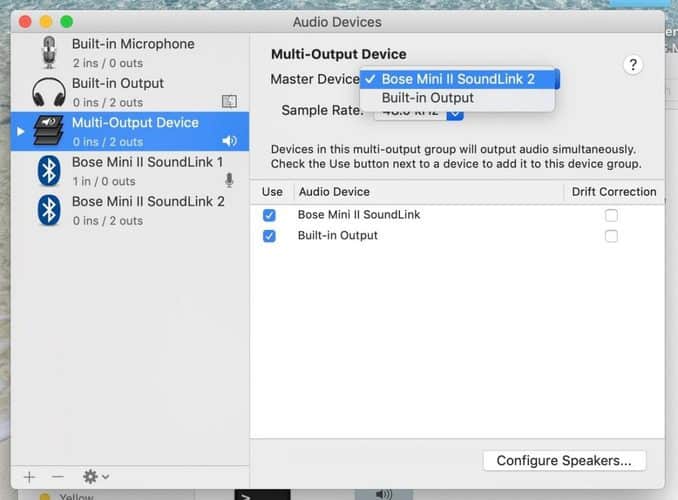Click the speaker icon on Multi-Output Device row
This screenshot has width=678, height=500.
coord(230,141)
